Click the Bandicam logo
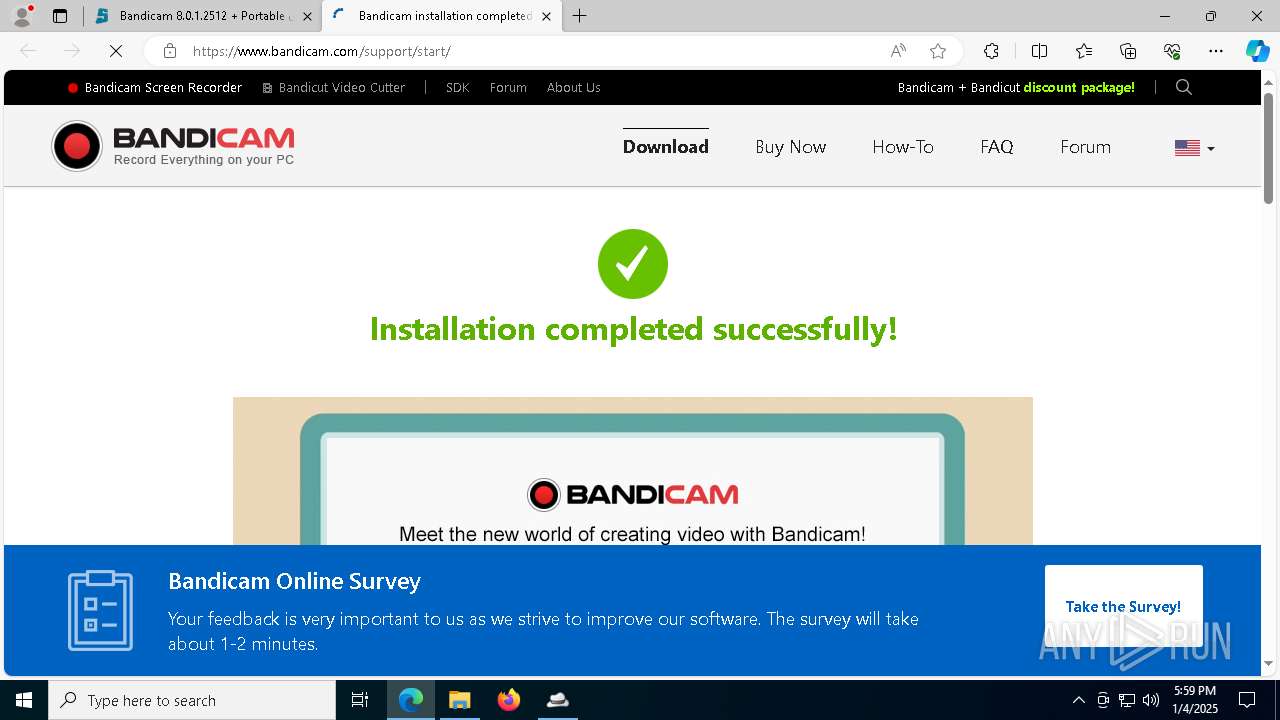1280x720 pixels. 173,146
